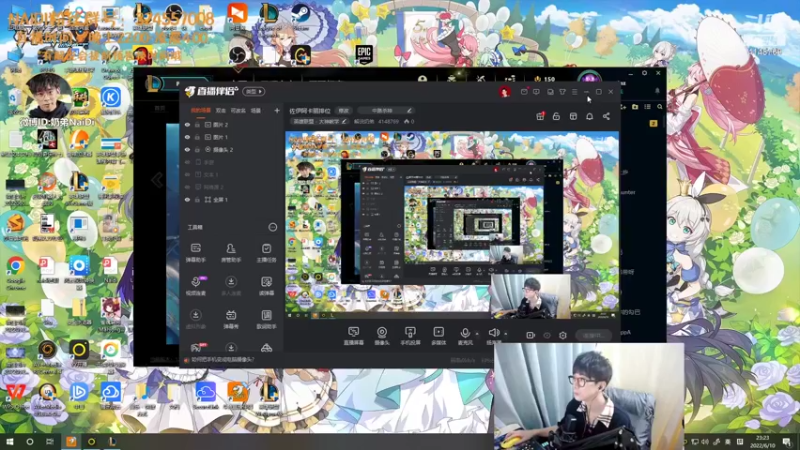The image size is (800, 450).
Task: Open the 房管助手 tool
Action: tap(231, 253)
